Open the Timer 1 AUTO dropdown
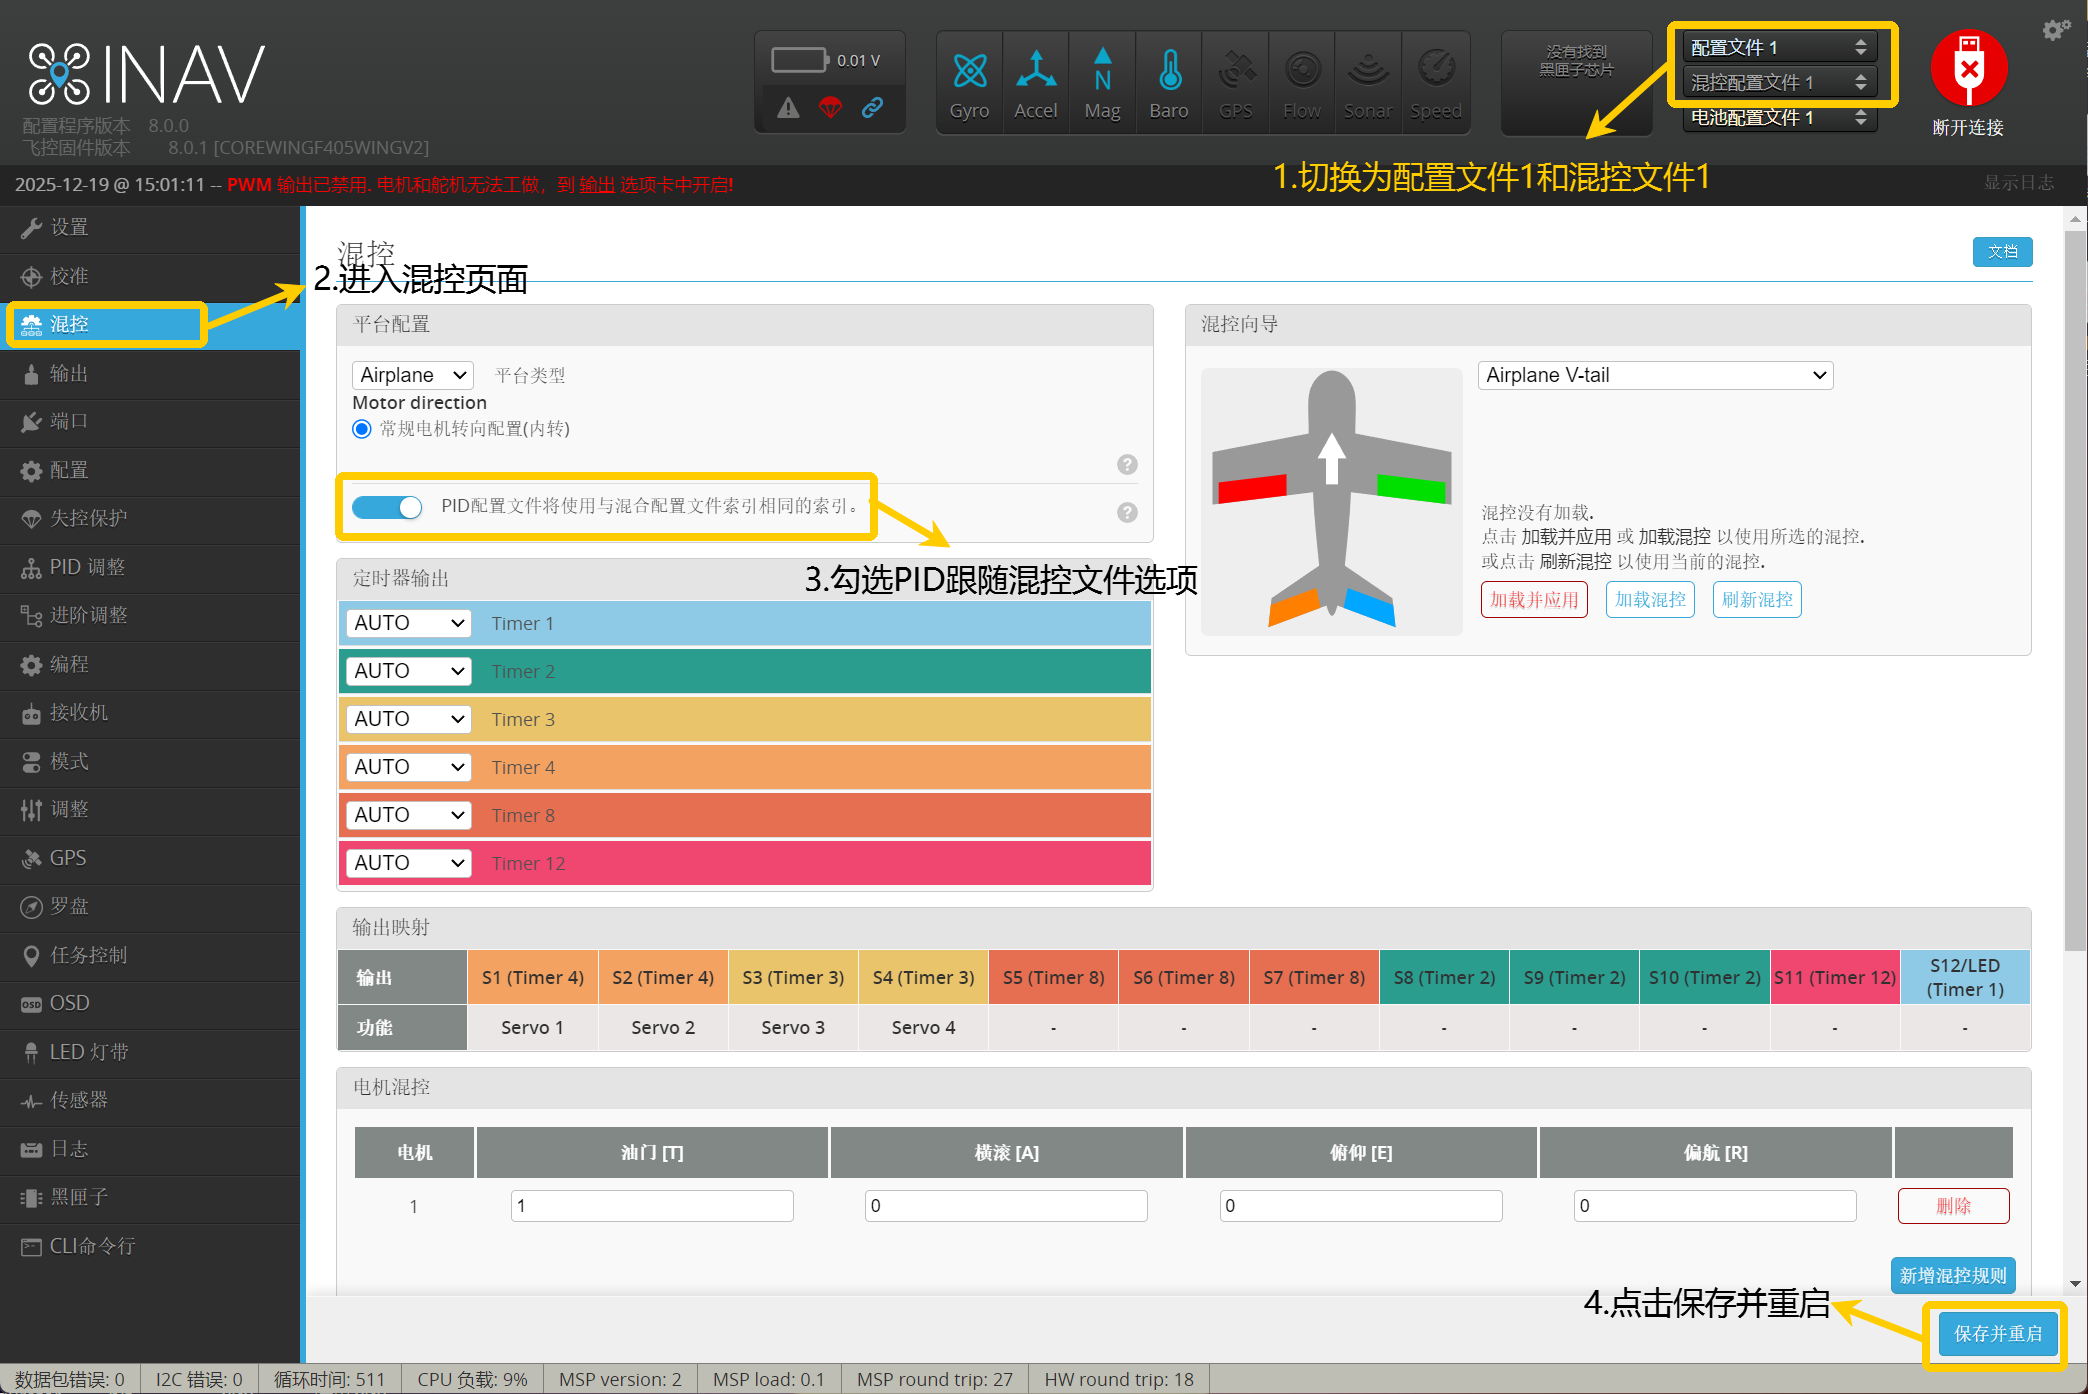Viewport: 2088px width, 1394px height. point(408,623)
